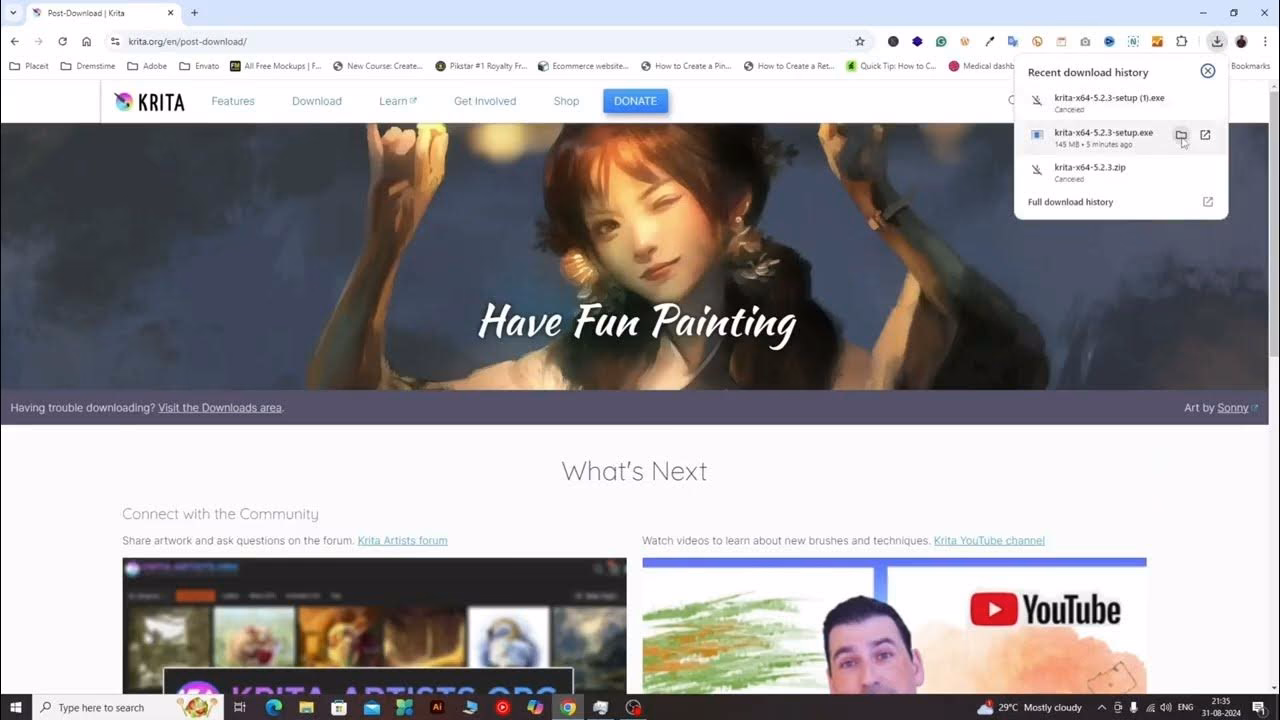Click the Krita logo in the site header

(150, 101)
